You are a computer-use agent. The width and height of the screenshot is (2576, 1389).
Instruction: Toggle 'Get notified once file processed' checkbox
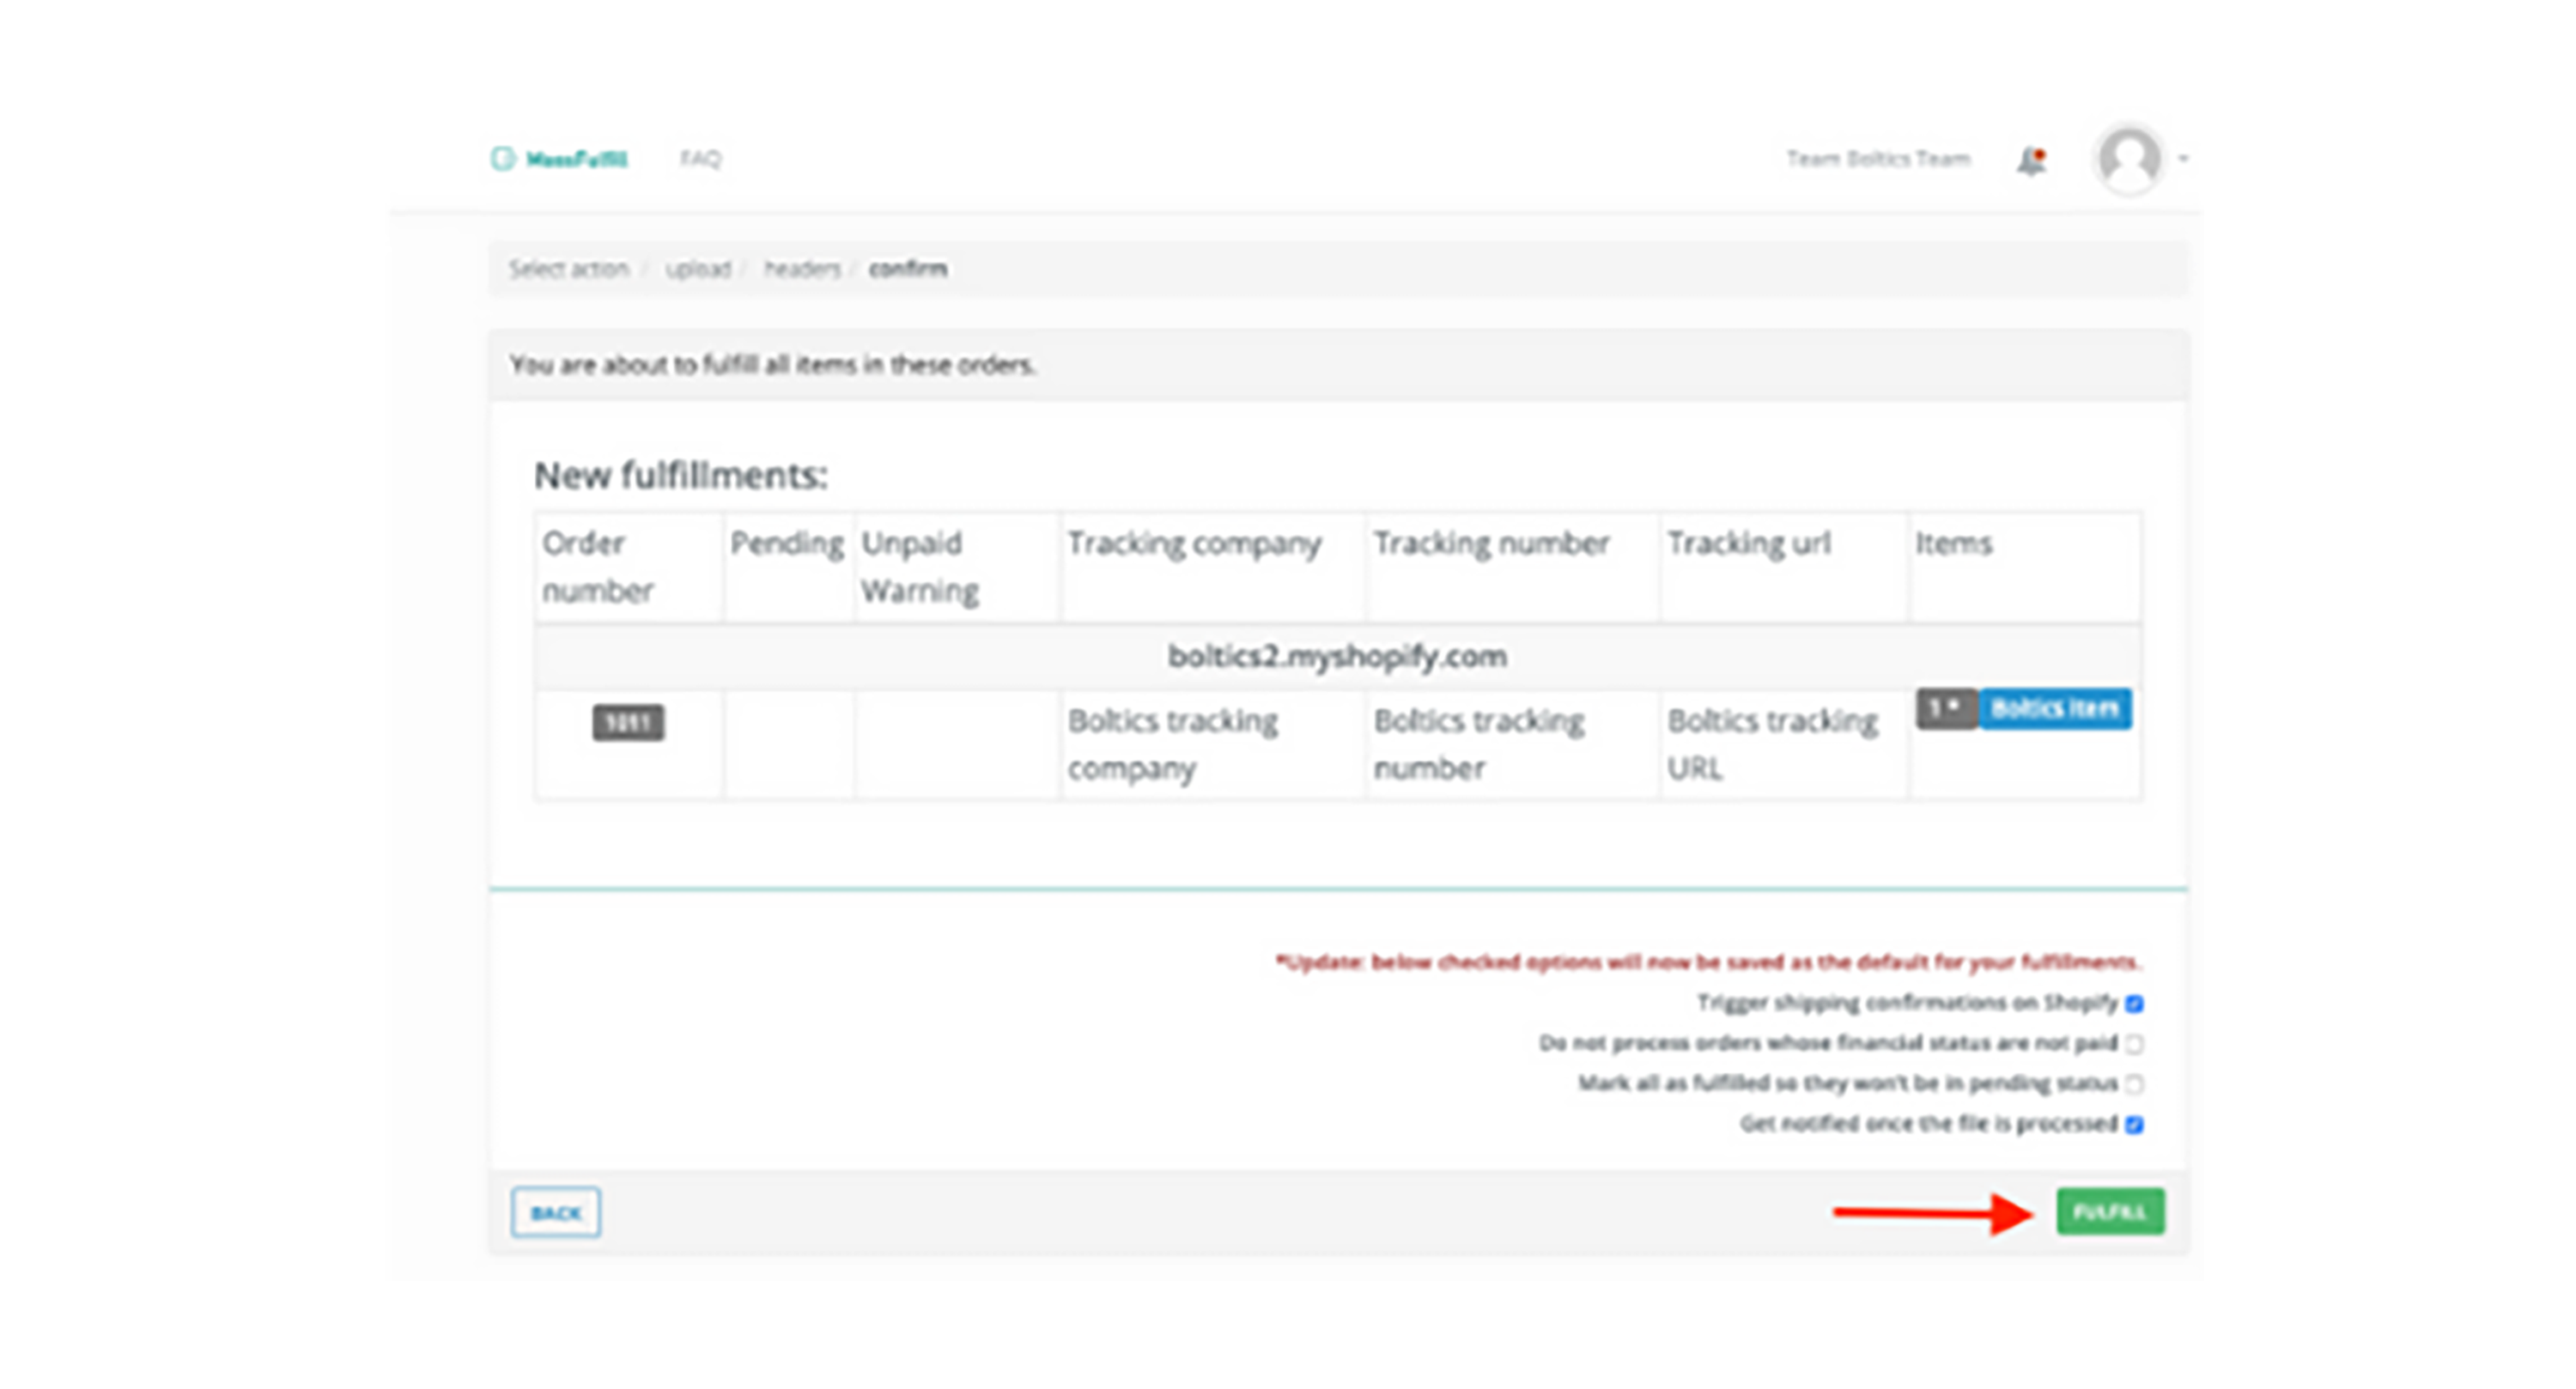pos(2134,1125)
